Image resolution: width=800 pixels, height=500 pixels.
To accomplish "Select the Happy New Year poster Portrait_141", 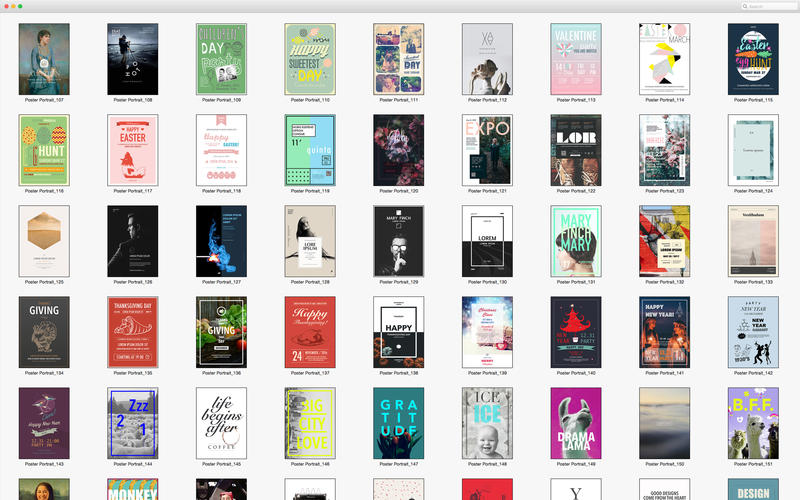I will click(664, 332).
